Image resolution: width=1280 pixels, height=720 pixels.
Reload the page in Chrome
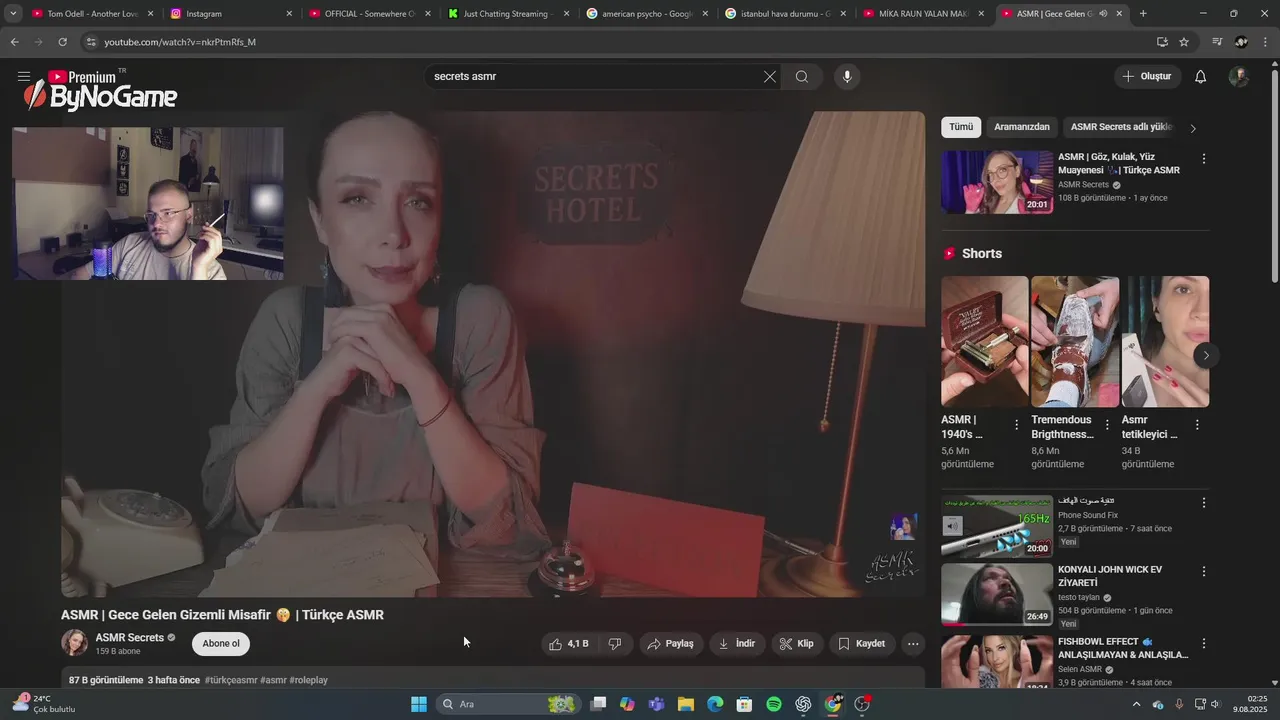click(x=62, y=42)
